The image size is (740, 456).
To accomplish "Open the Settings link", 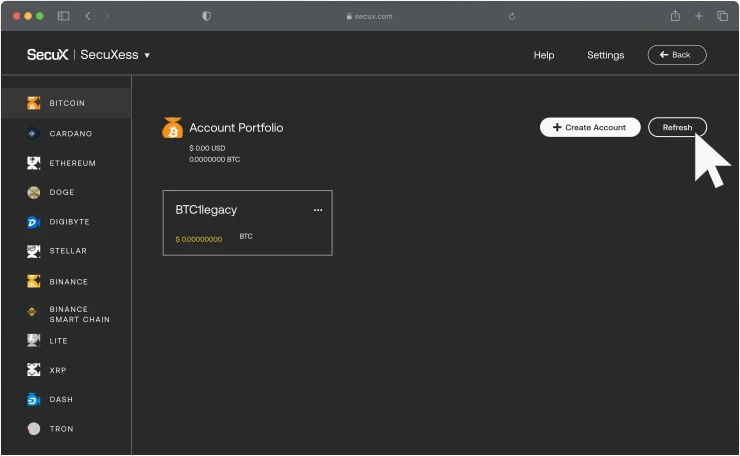I will (x=605, y=55).
